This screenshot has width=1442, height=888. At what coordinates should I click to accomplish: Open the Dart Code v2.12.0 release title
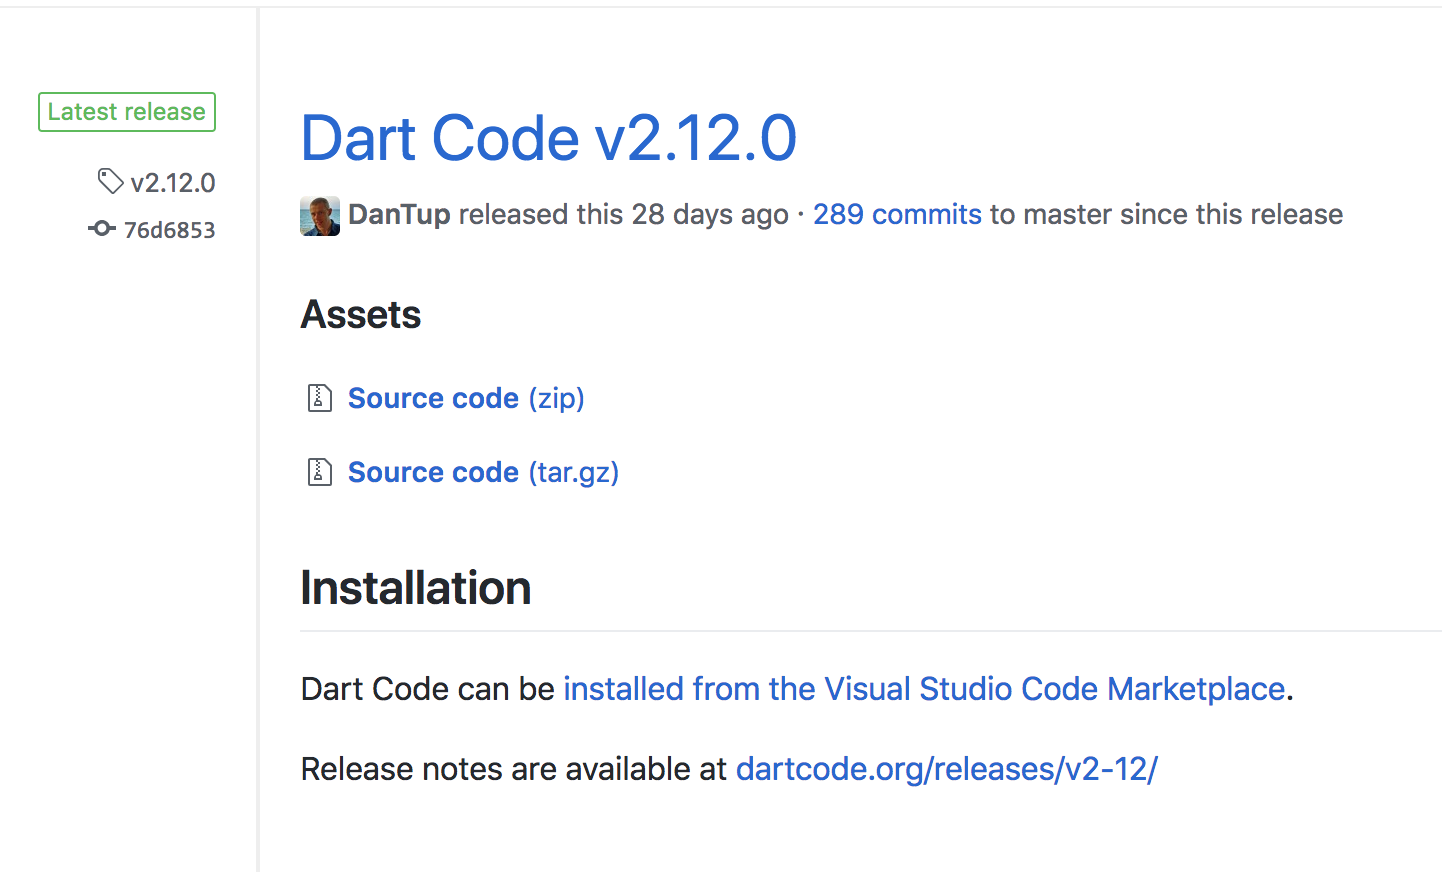point(548,138)
